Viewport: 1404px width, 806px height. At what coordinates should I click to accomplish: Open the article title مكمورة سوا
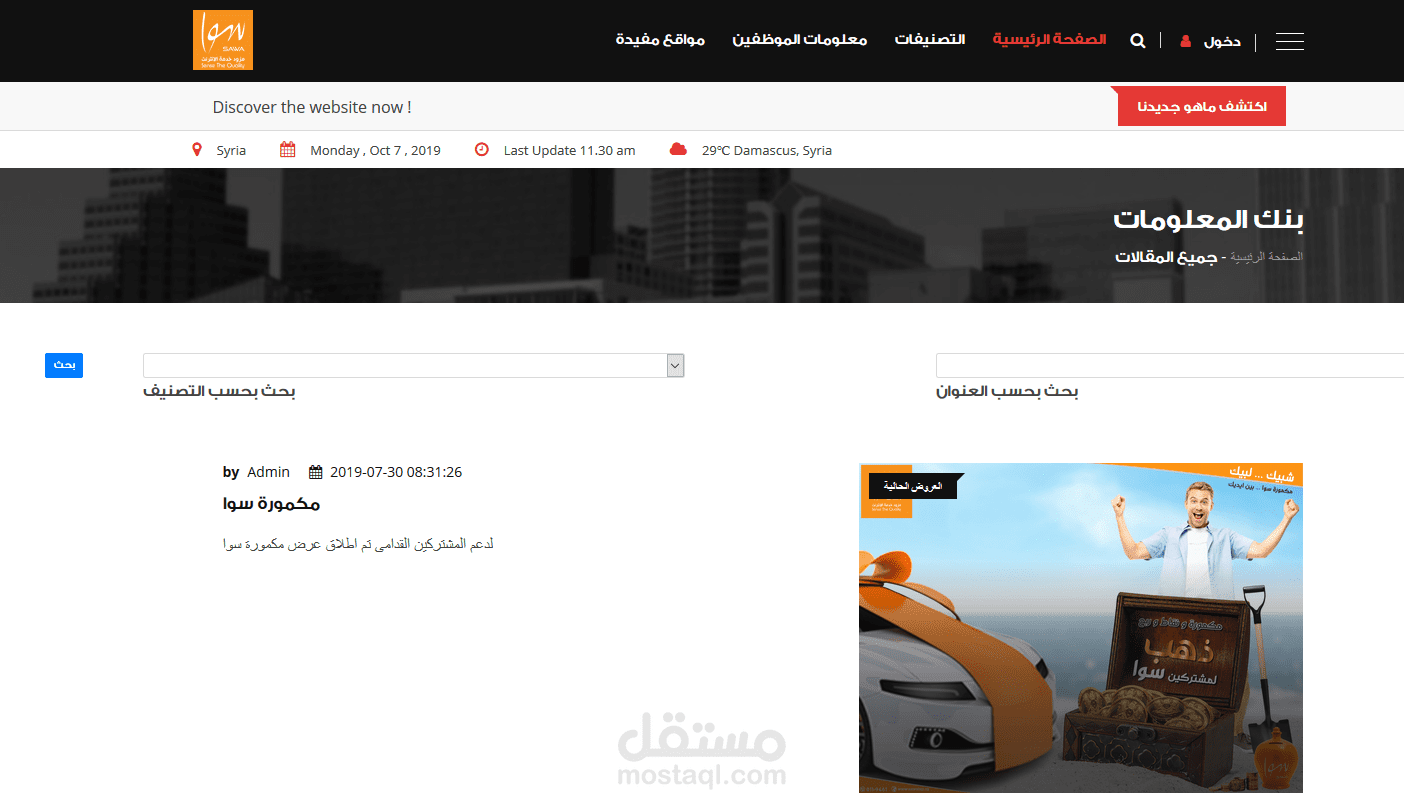[x=271, y=504]
